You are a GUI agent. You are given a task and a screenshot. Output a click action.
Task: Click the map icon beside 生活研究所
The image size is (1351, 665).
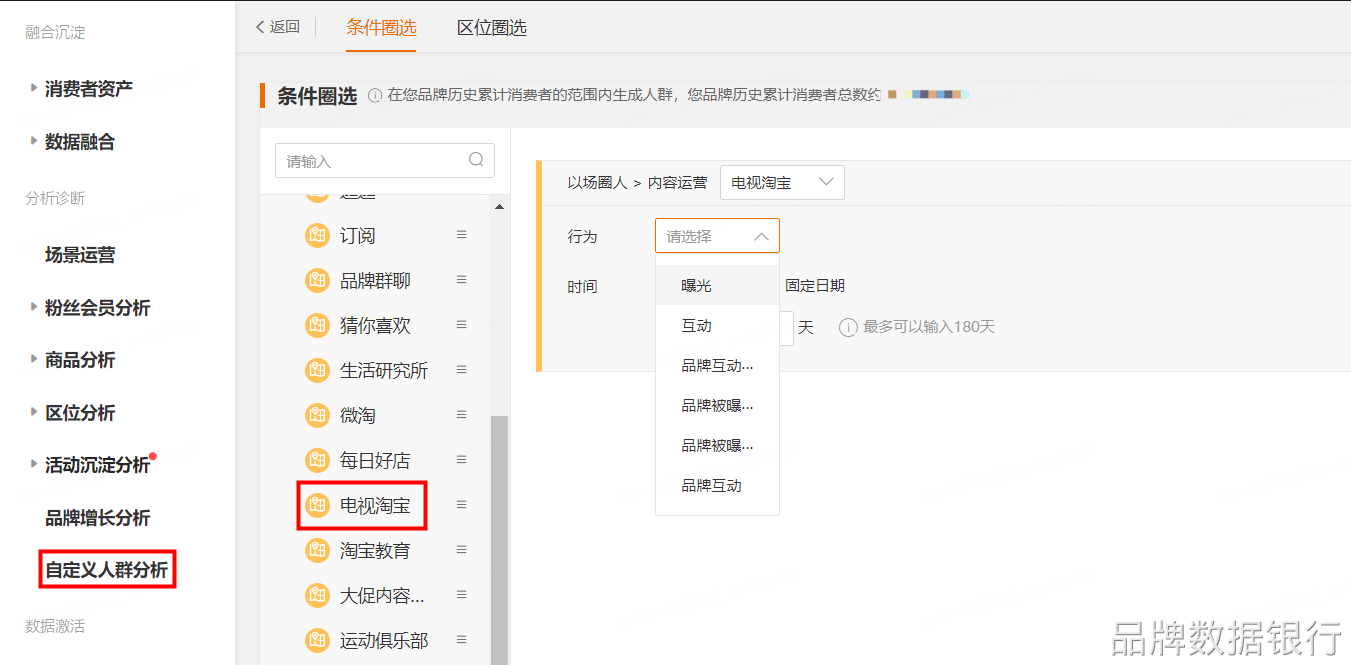[317, 371]
